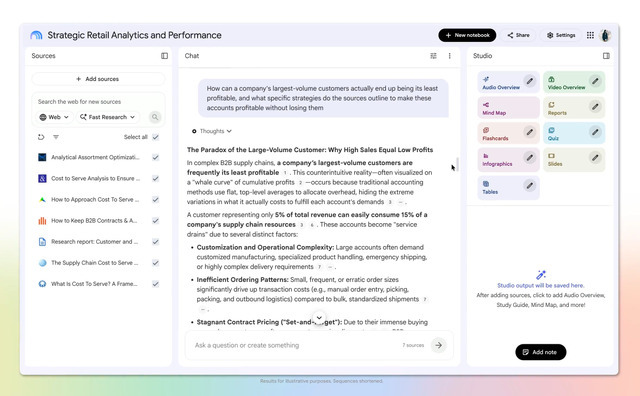This screenshot has height=396, width=640.
Task: Click icon of Cost to Serve Analysis source
Action: tap(42, 178)
